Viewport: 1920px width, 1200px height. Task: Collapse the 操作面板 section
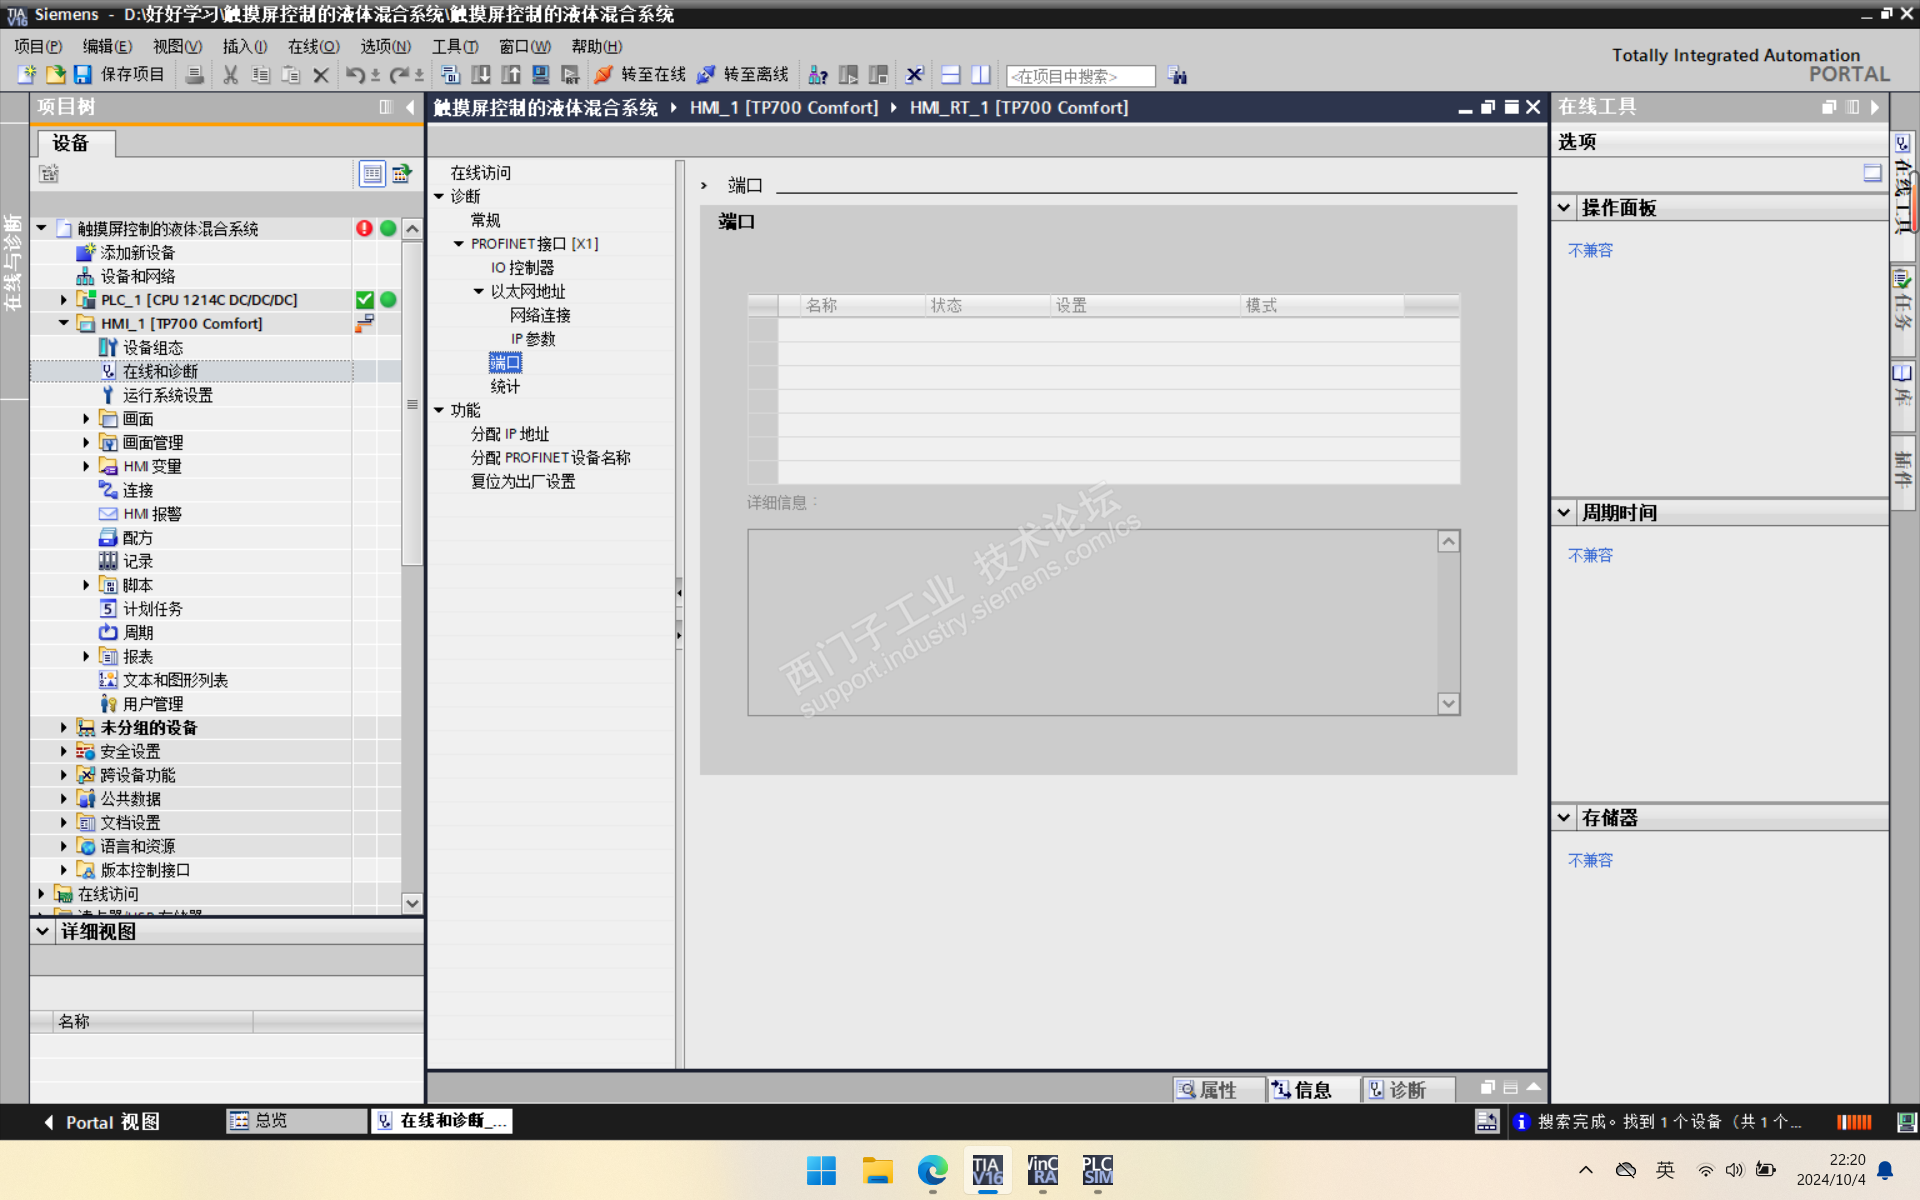point(1564,208)
